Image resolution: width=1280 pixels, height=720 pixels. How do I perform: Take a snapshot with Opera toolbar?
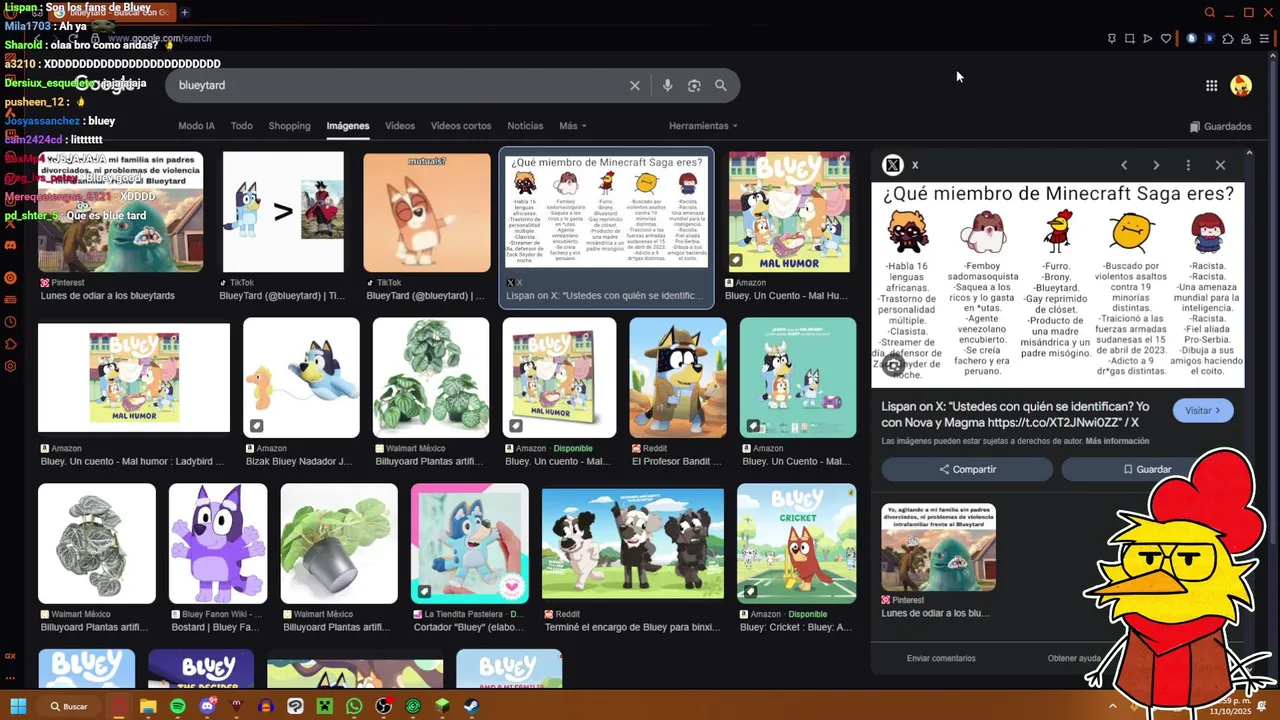[1130, 39]
